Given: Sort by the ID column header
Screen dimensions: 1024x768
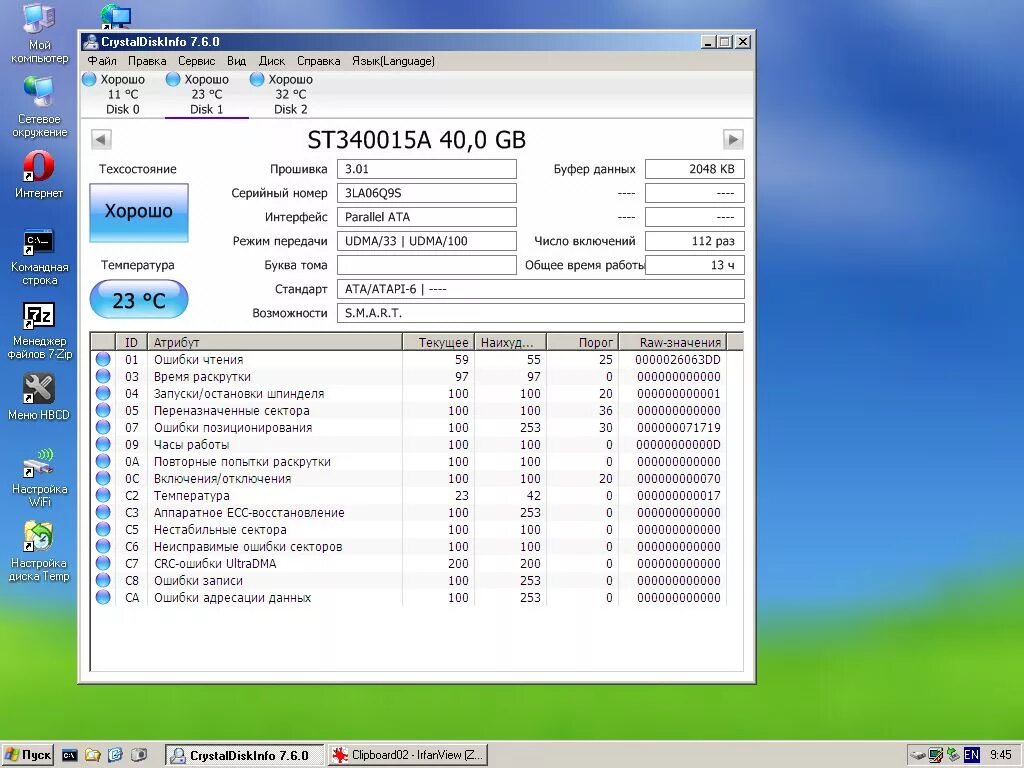Looking at the screenshot, I should 131,342.
